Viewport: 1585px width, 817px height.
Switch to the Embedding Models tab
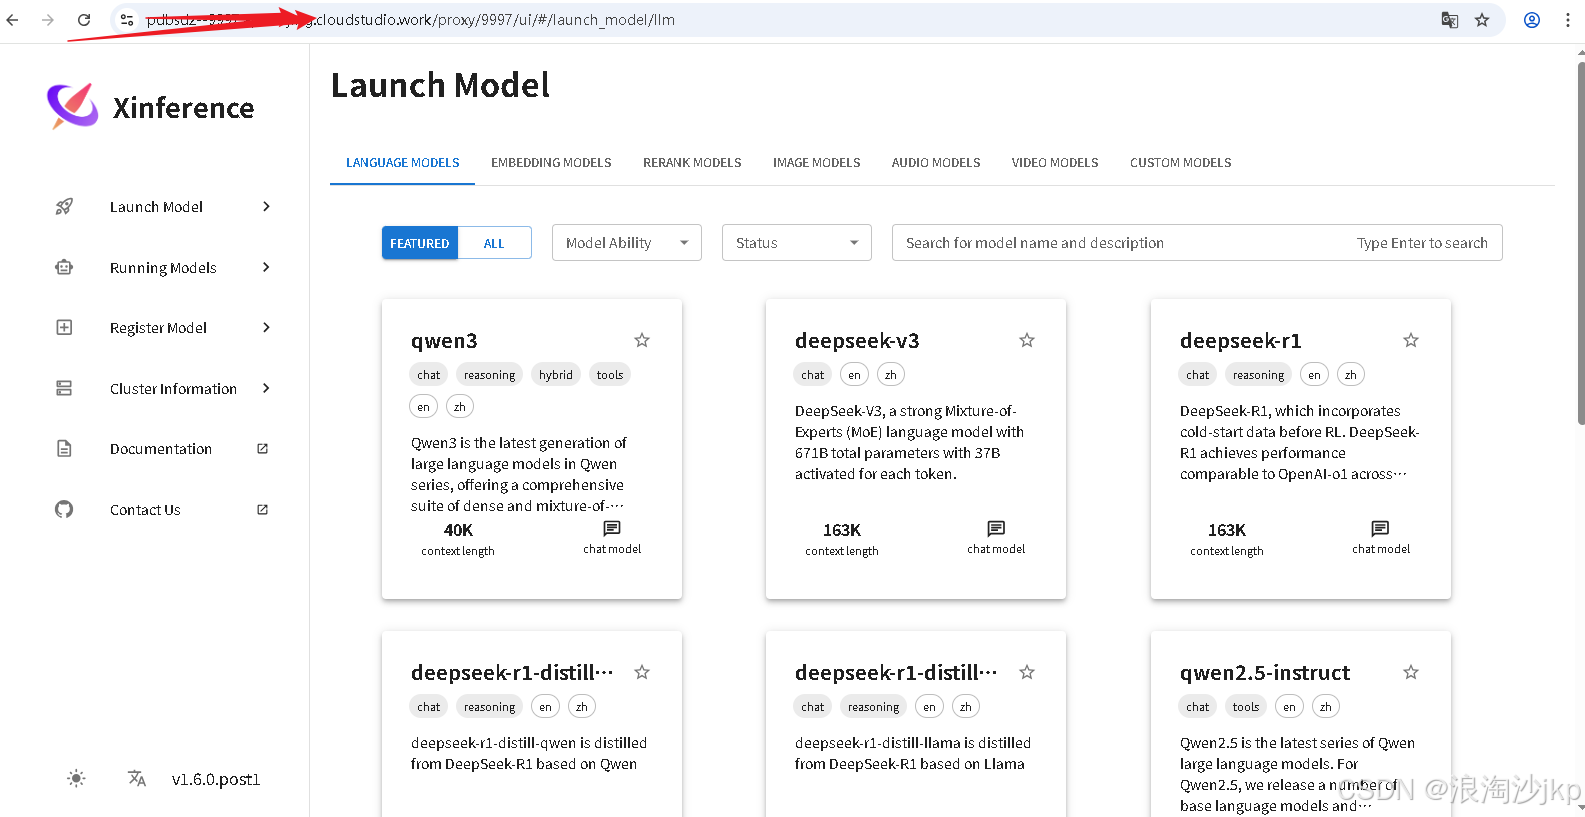[551, 163]
